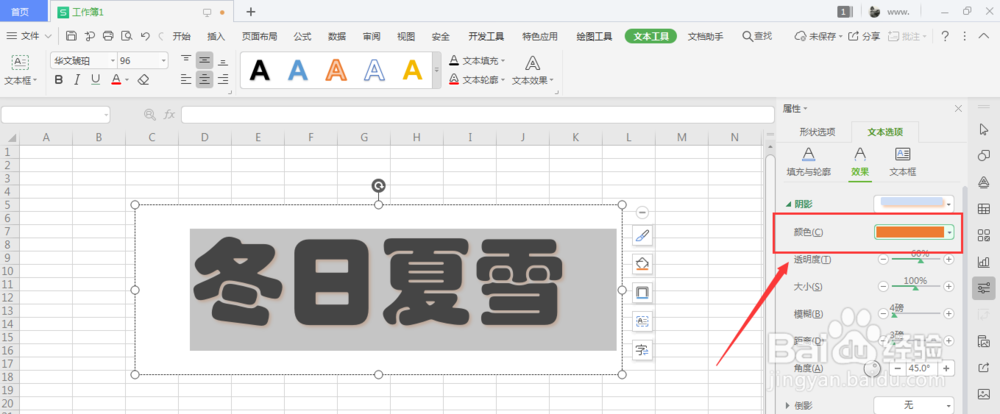Toggle Bold formatting
This screenshot has height=414, width=1000.
coord(59,80)
